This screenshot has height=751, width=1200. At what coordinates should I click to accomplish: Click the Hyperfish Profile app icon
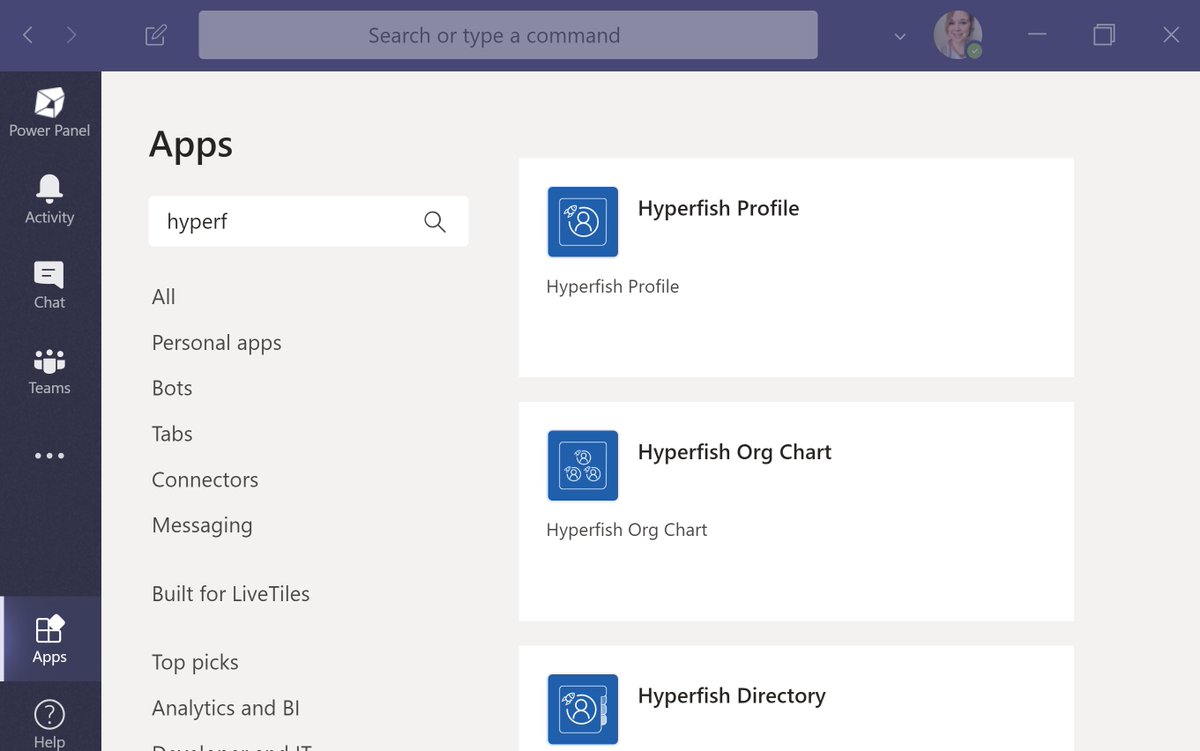tap(582, 222)
